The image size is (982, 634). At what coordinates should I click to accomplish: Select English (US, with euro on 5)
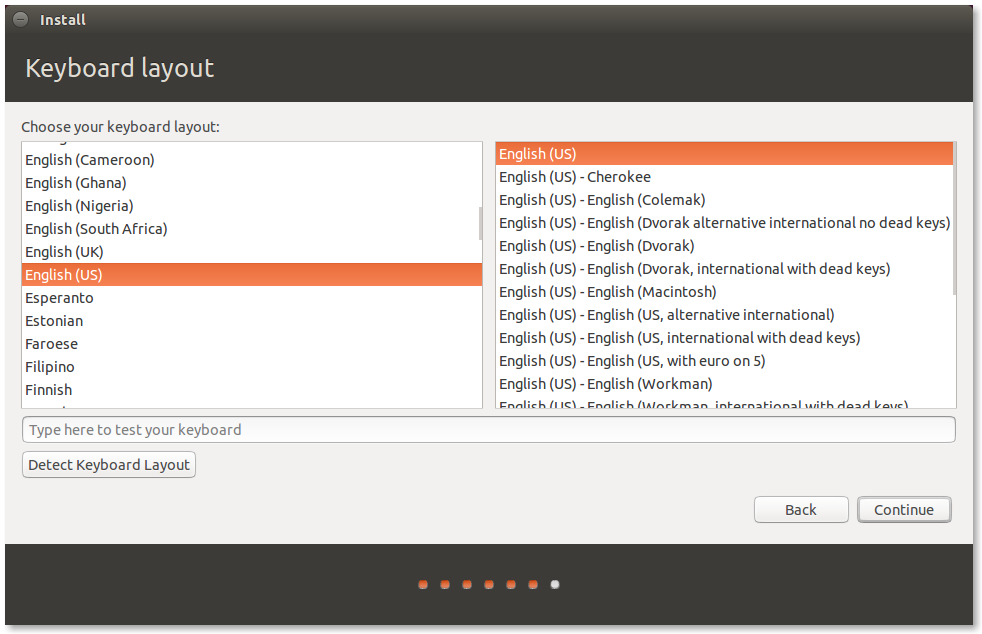(724, 361)
